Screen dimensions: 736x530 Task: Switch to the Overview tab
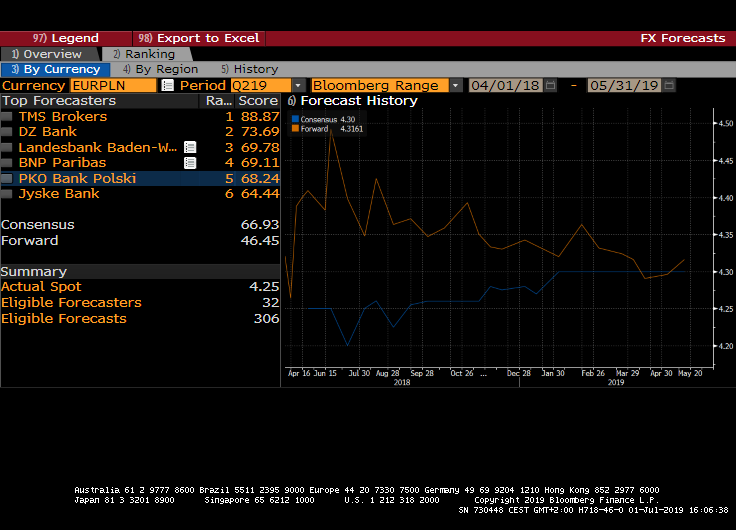click(x=47, y=54)
